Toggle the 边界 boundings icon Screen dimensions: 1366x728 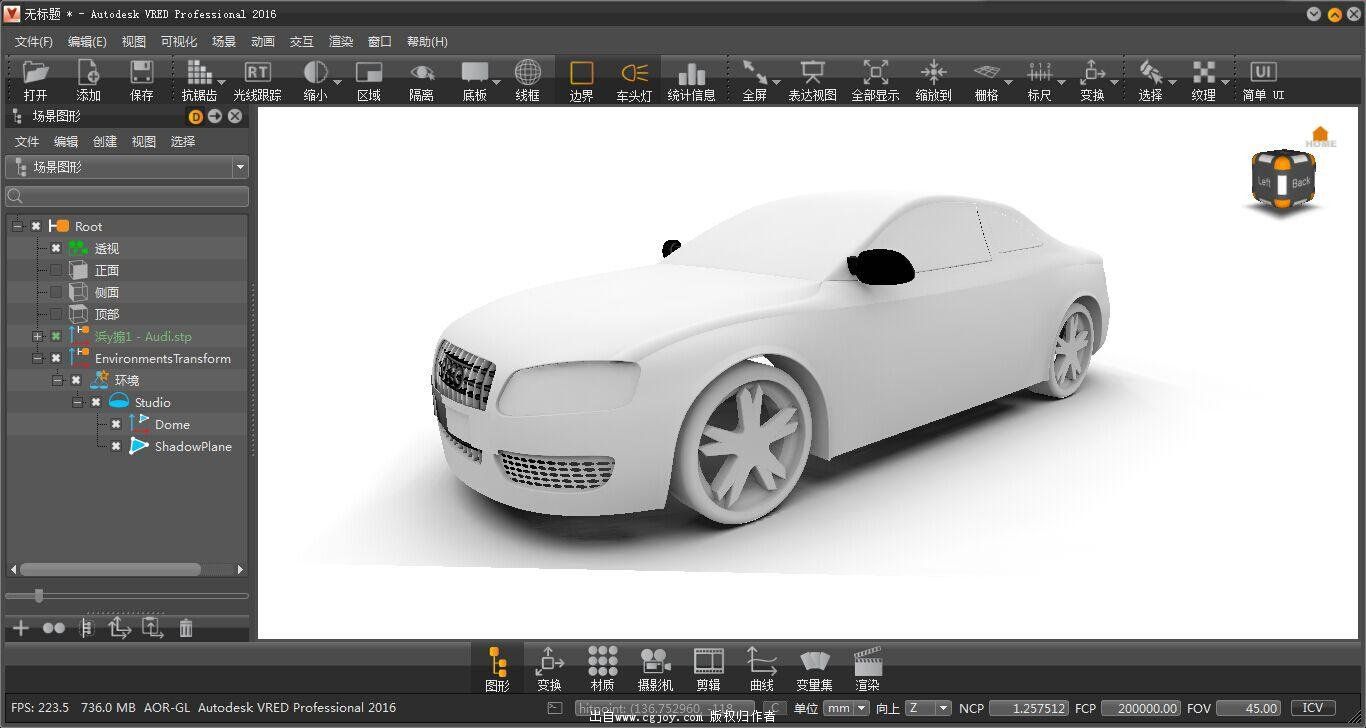(x=581, y=72)
